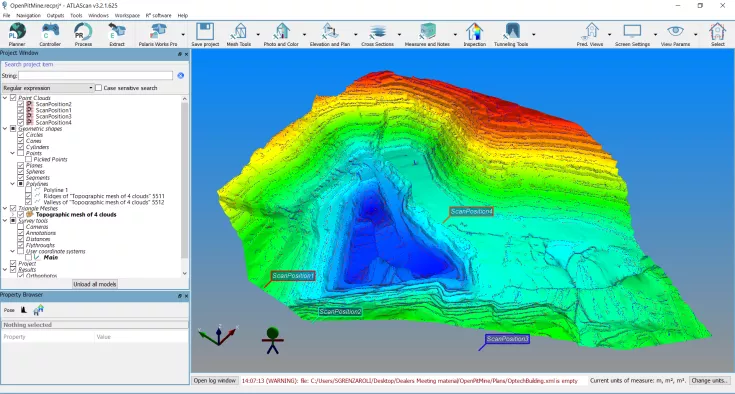735x394 pixels.
Task: Open Tunneling Tools
Action: [x=511, y=34]
